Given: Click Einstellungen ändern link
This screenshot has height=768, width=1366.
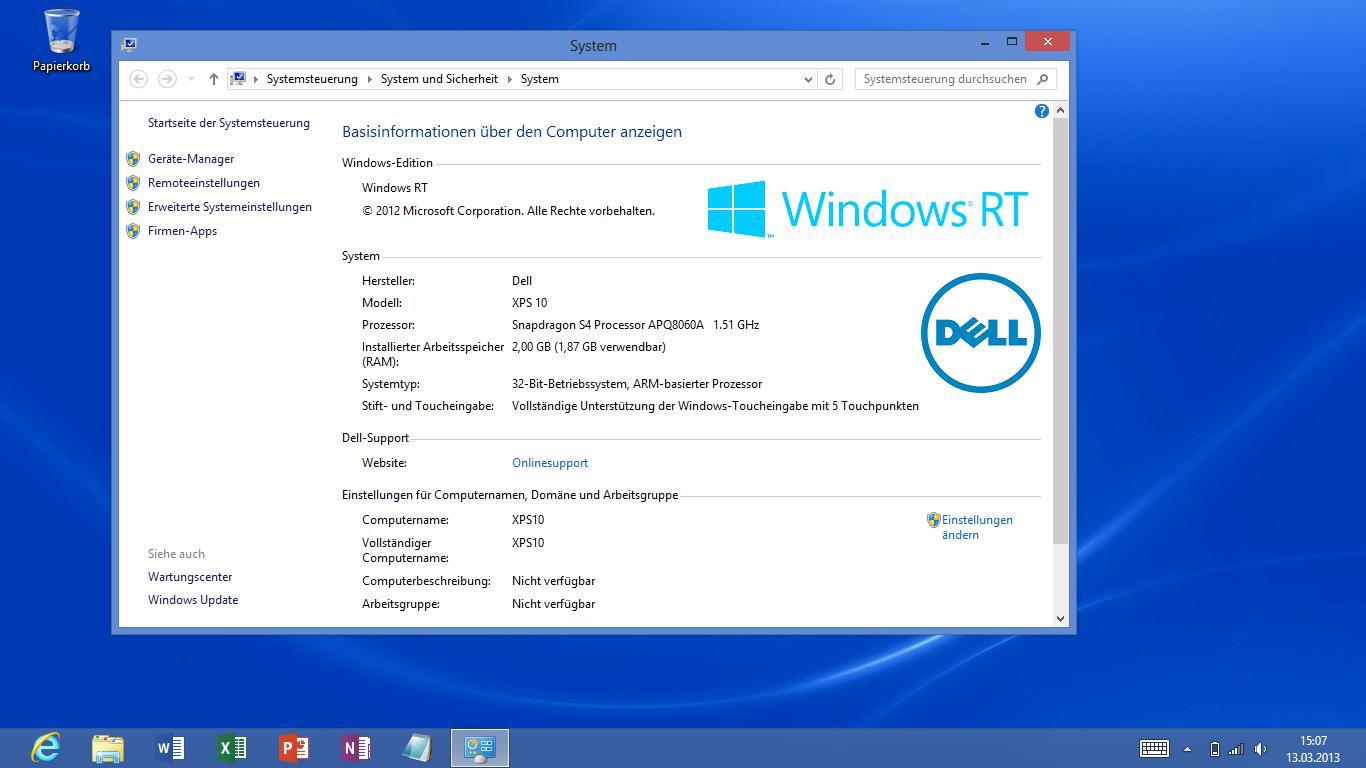Looking at the screenshot, I should click(x=977, y=527).
